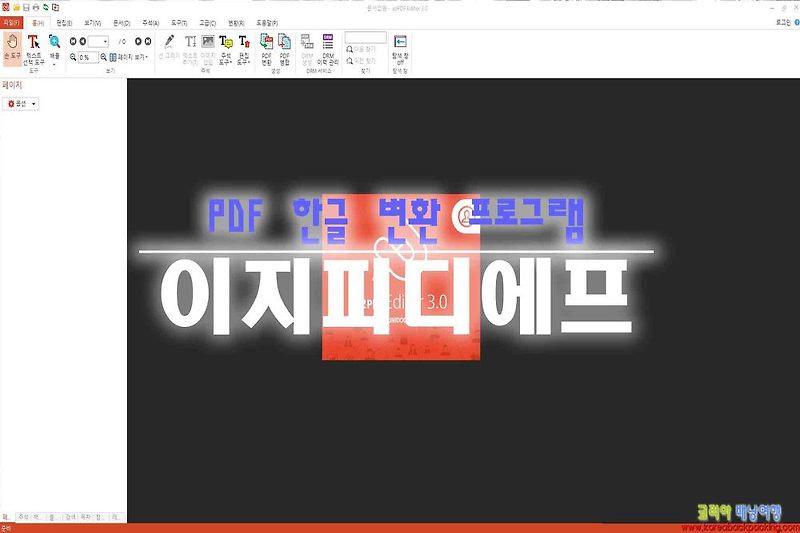
Task: Click the print icon in quick access bar
Action: click(x=36, y=8)
